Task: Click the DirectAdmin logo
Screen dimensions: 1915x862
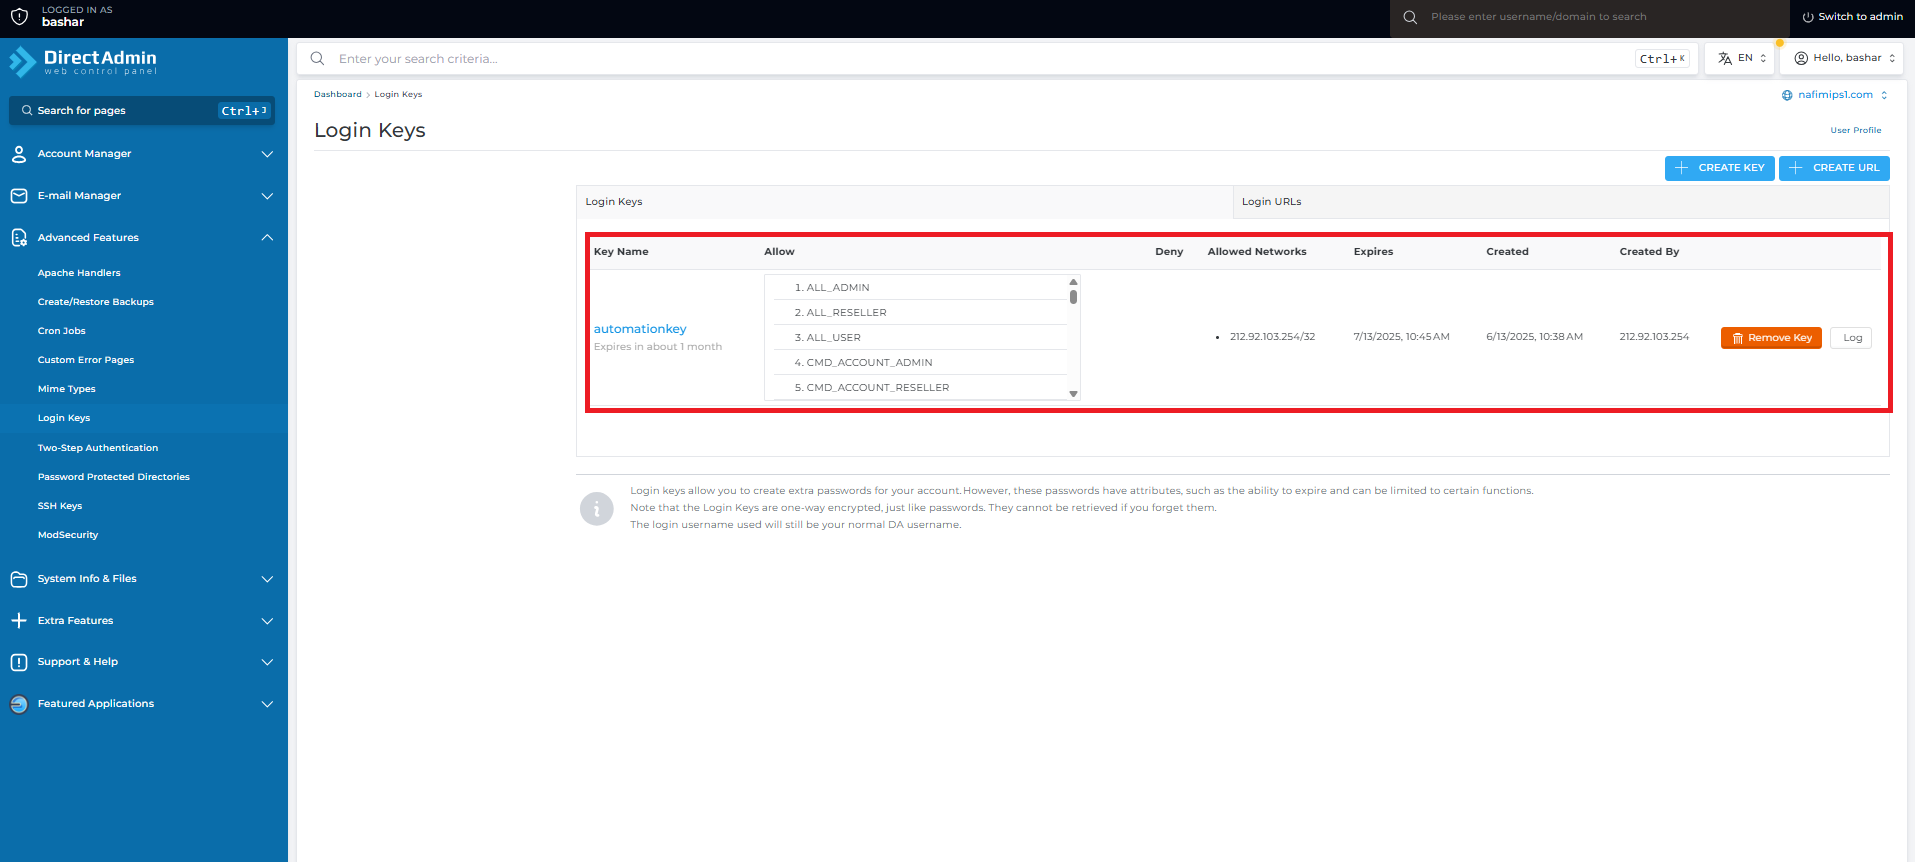Action: 83,62
